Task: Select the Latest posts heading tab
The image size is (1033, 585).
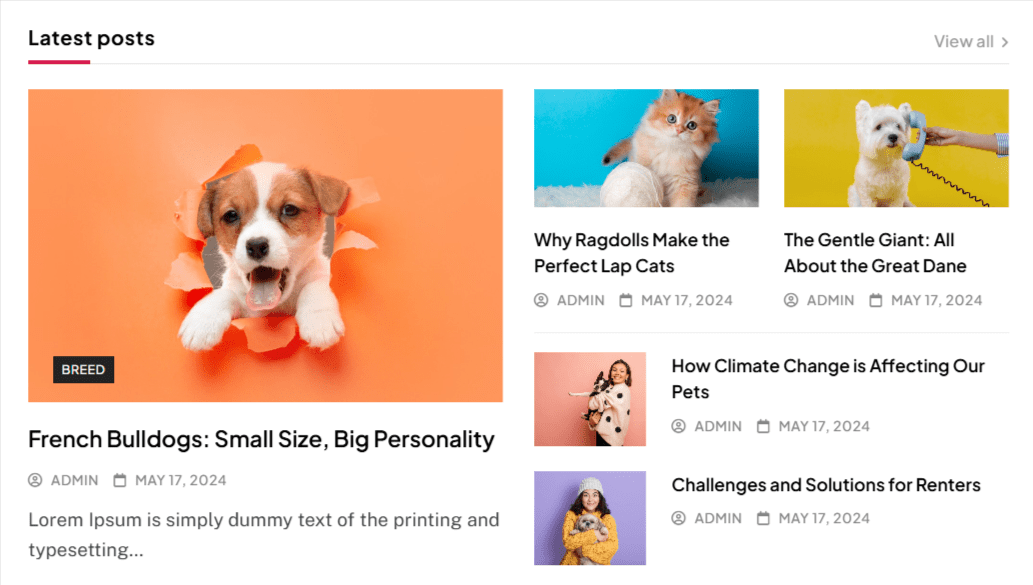Action: (91, 39)
